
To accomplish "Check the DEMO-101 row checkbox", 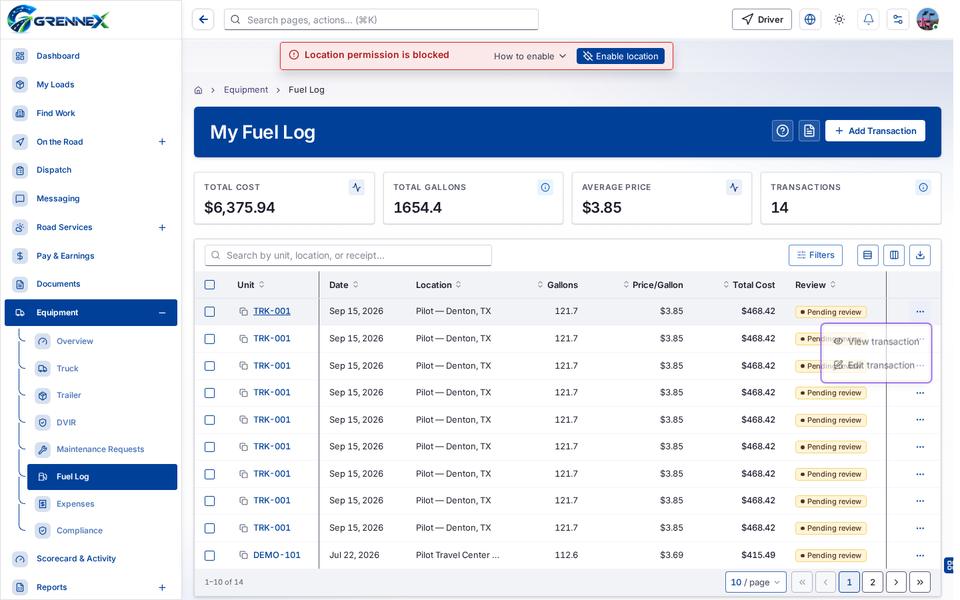I will (209, 555).
